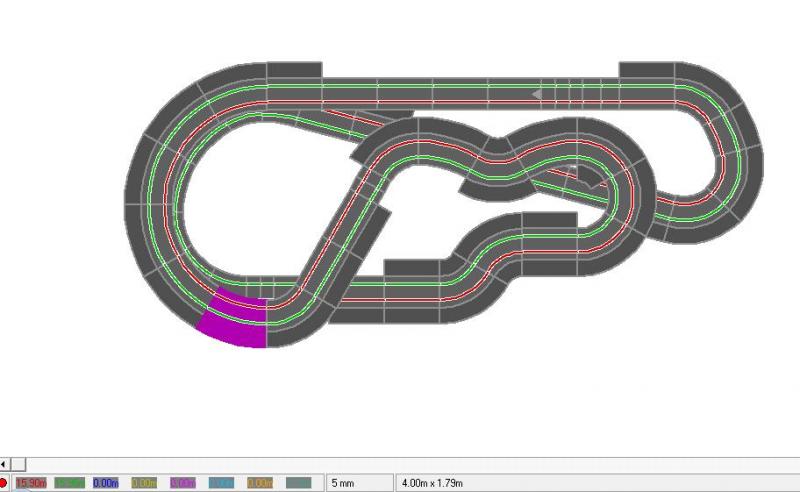Click the olive-yellow lane length box
Image resolution: width=800 pixels, height=492 pixels.
click(146, 483)
